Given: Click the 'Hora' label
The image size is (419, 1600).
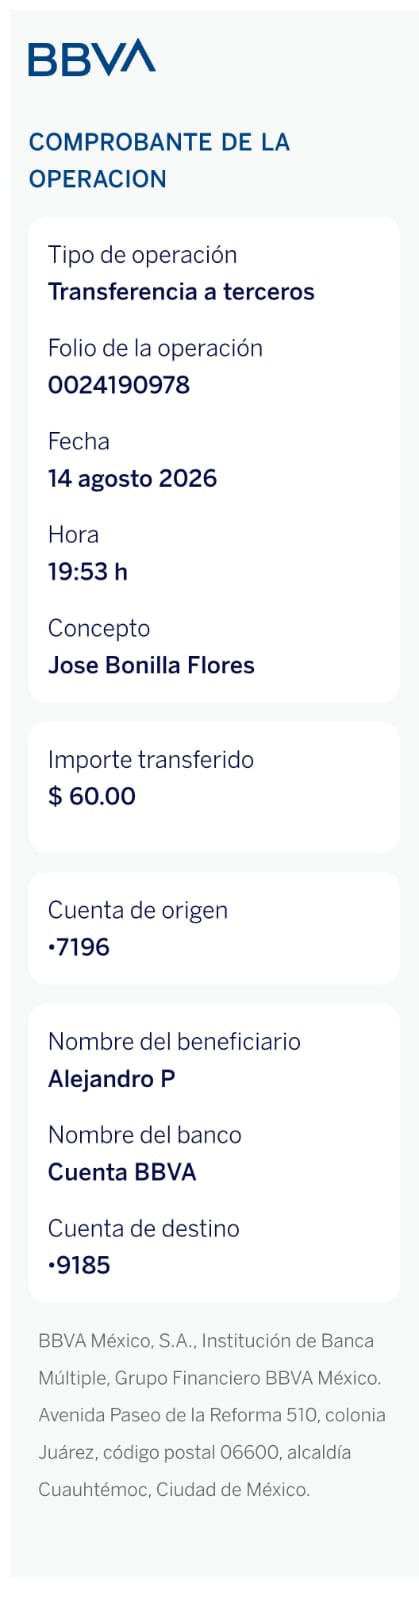Looking at the screenshot, I should (73, 534).
